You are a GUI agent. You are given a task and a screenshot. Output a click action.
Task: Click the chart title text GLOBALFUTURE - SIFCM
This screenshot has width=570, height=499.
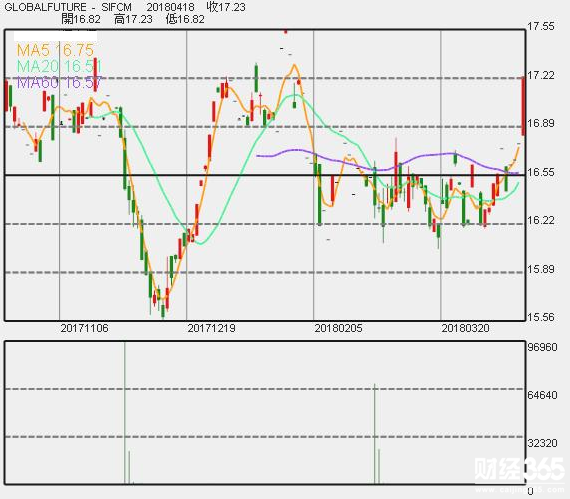[68, 7]
